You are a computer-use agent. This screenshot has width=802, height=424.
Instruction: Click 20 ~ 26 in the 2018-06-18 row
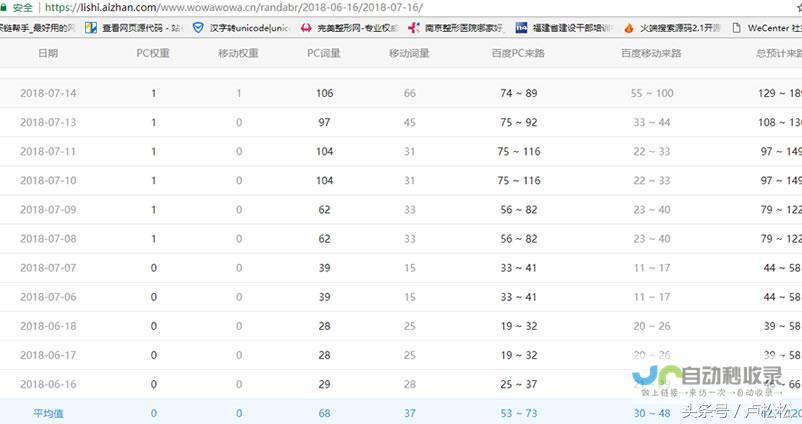[652, 326]
